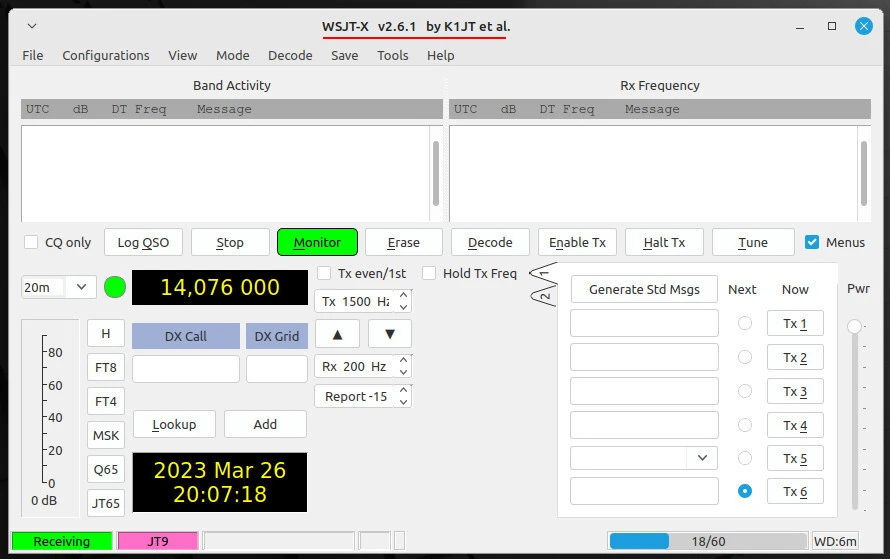Enable the CQ only checkbox
890x559 pixels.
pyautogui.click(x=31, y=242)
